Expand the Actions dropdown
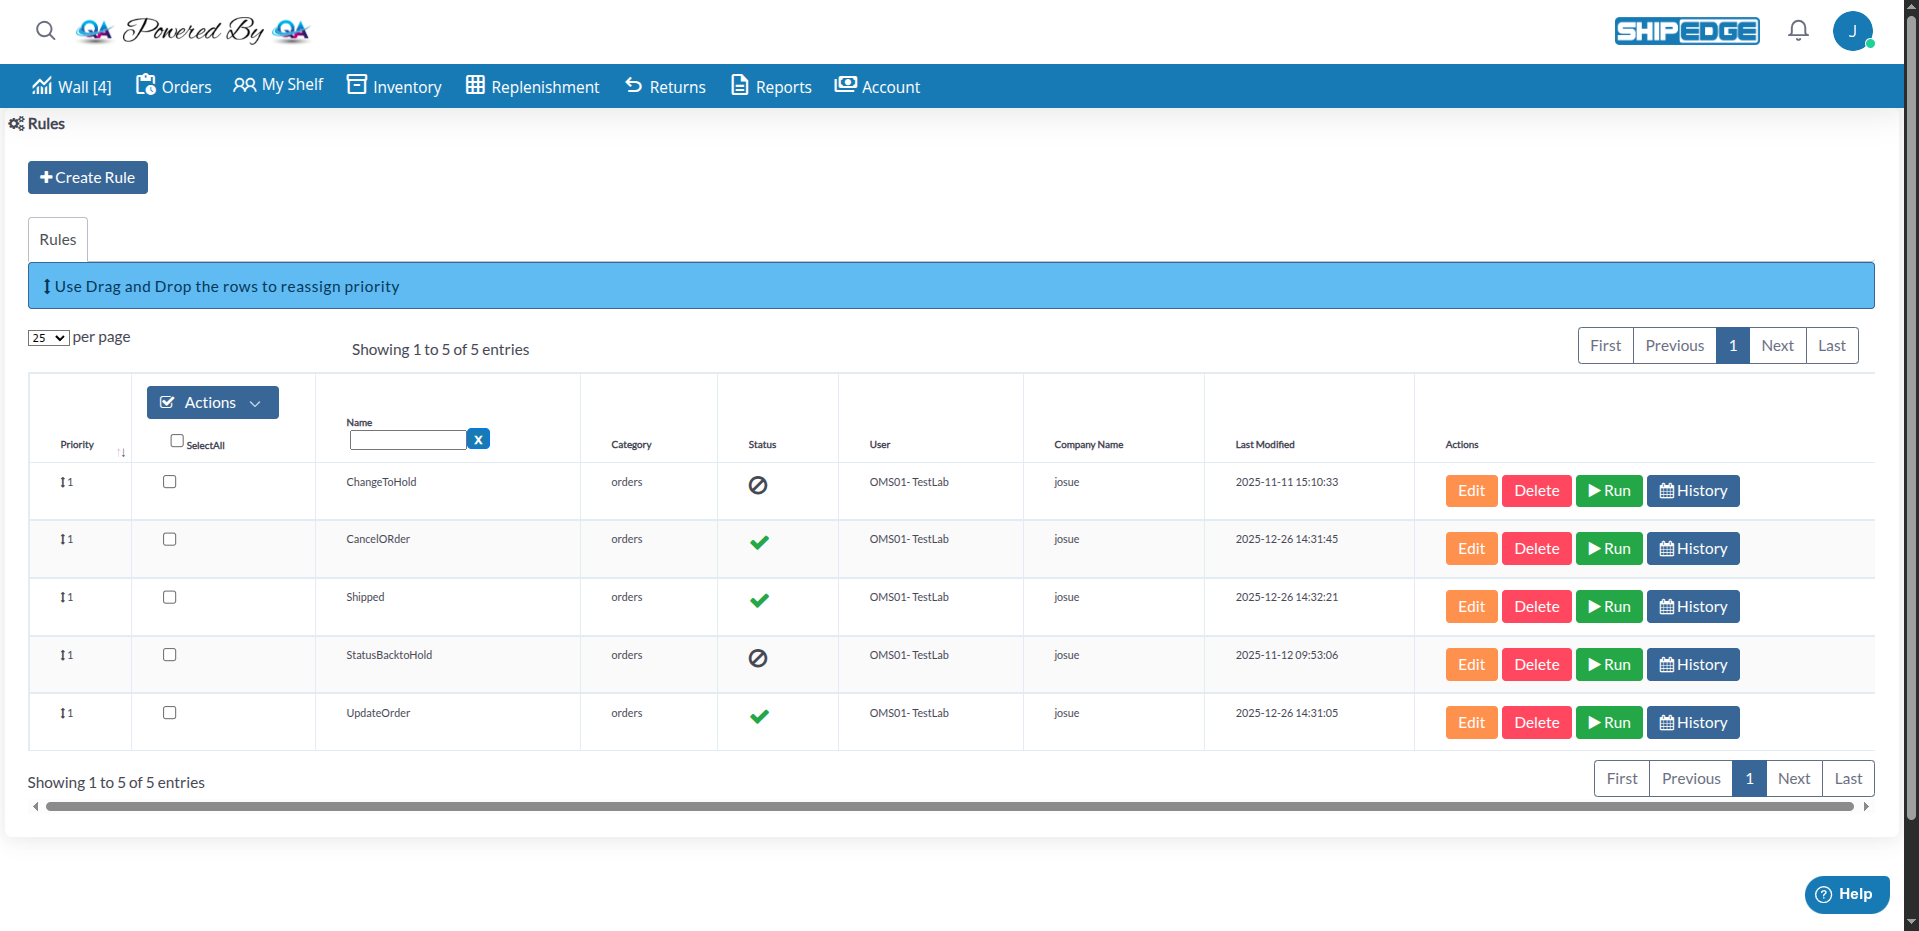 [212, 403]
